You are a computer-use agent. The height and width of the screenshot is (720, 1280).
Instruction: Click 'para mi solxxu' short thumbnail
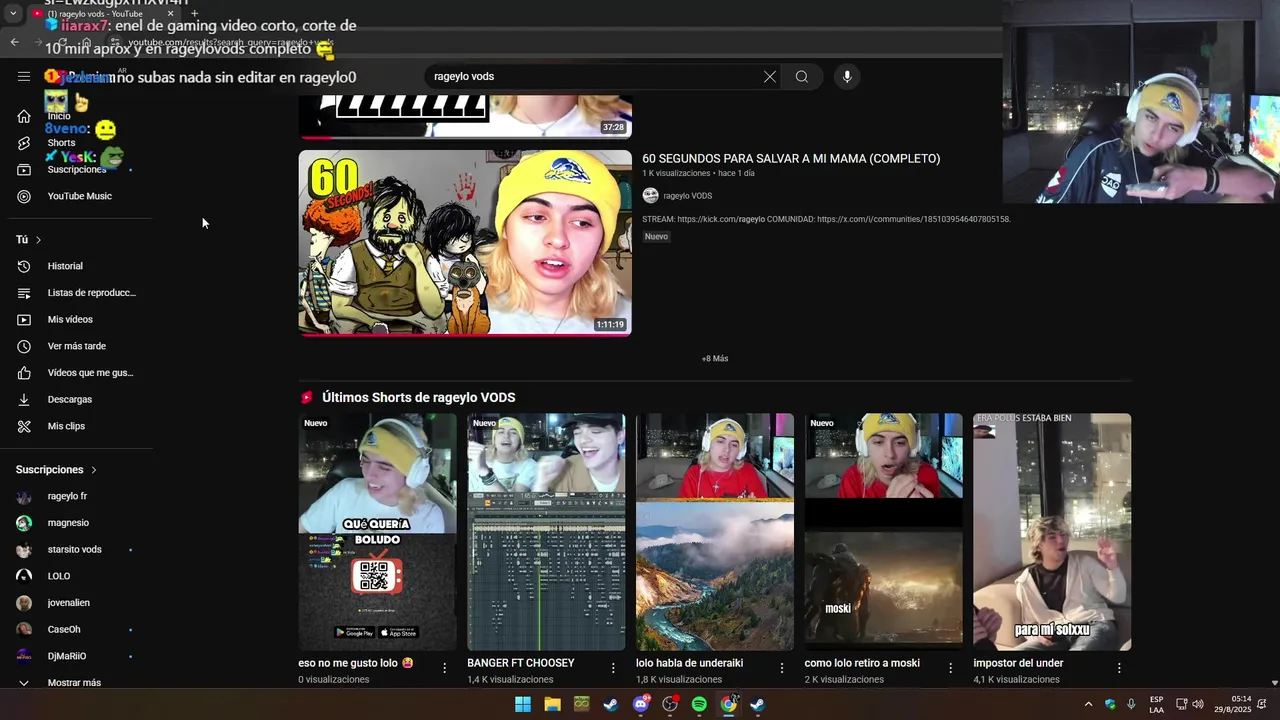(1052, 532)
